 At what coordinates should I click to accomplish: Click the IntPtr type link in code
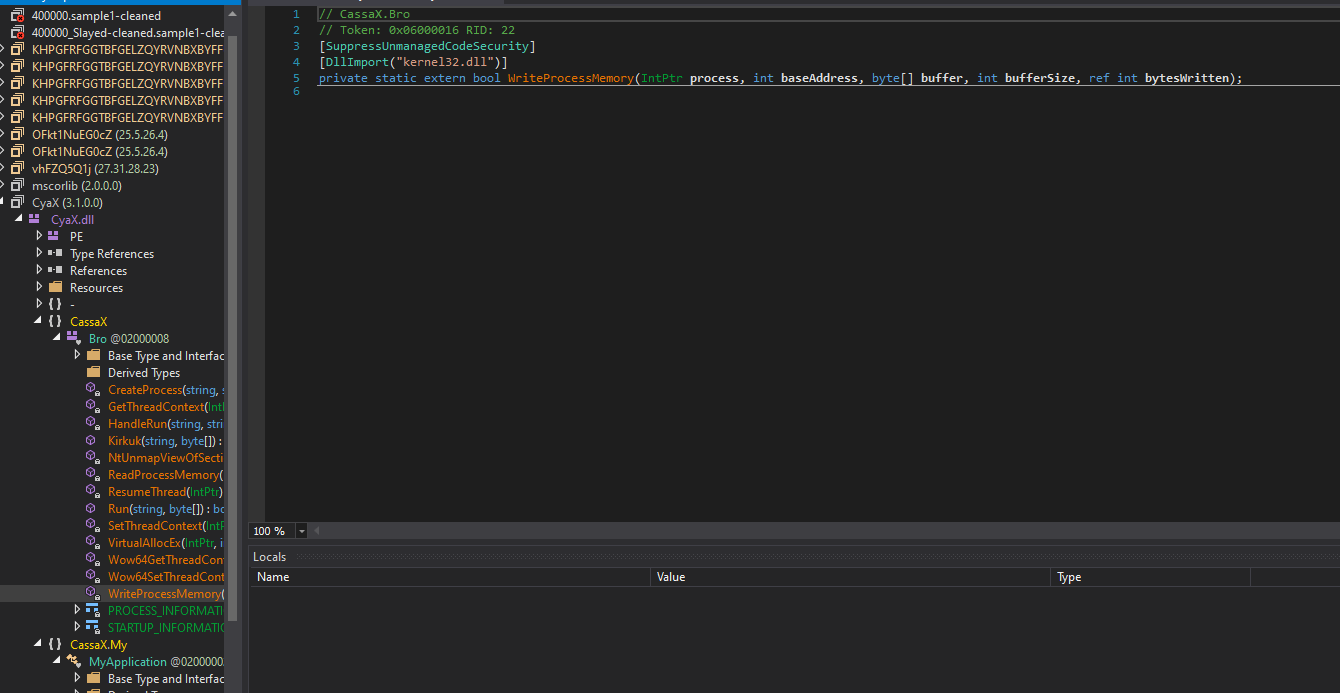pos(662,78)
